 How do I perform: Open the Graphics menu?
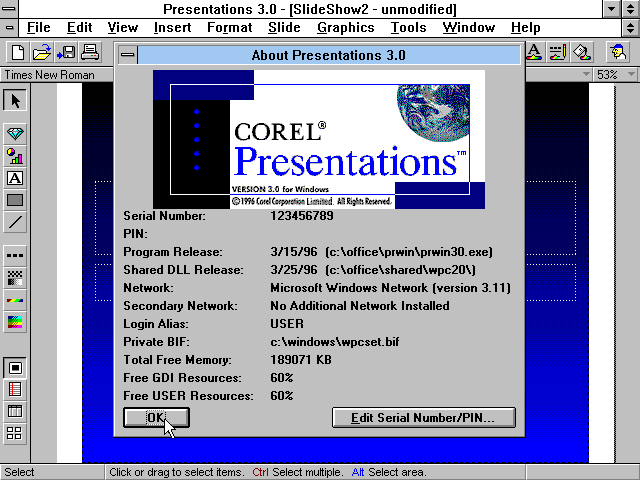pyautogui.click(x=345, y=27)
